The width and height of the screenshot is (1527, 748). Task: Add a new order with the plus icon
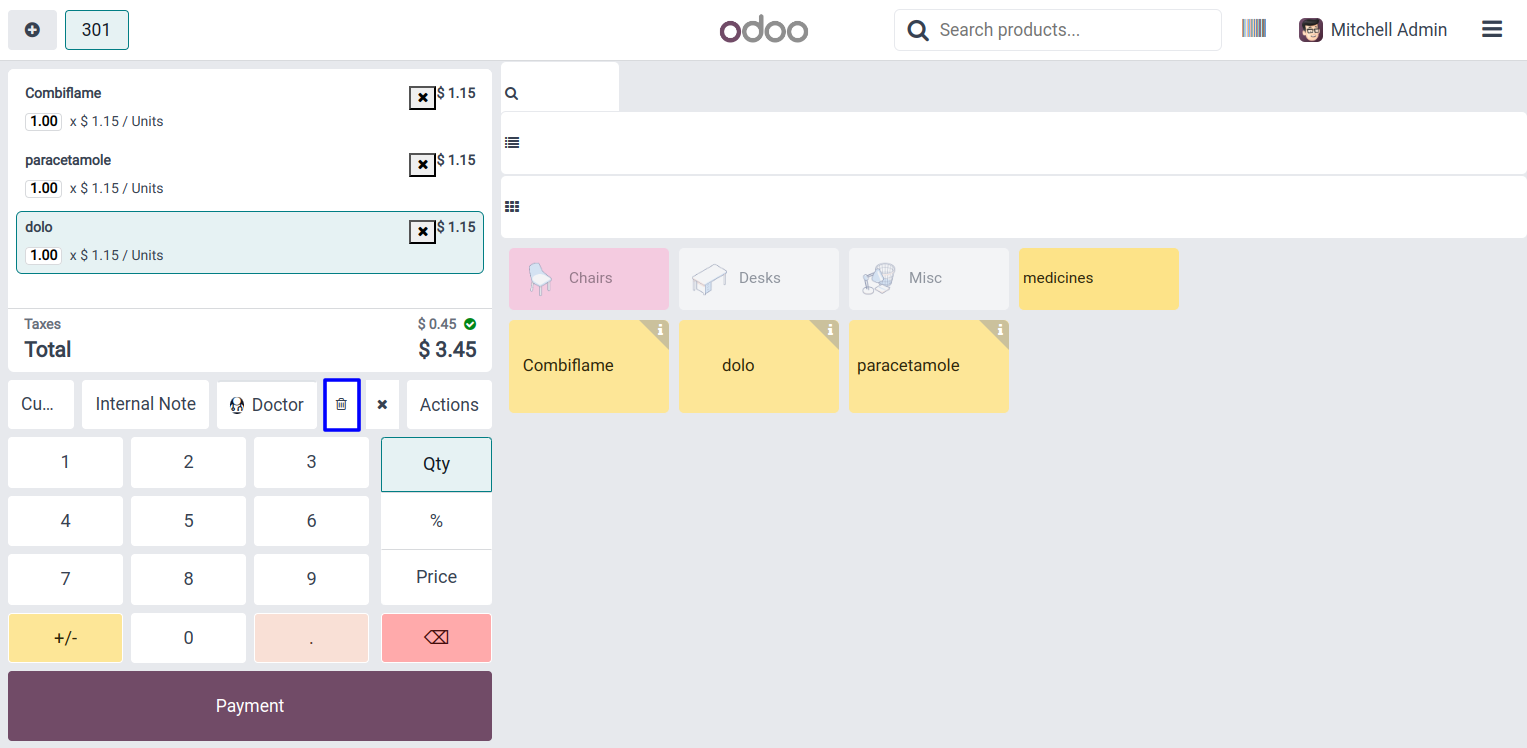tap(32, 30)
